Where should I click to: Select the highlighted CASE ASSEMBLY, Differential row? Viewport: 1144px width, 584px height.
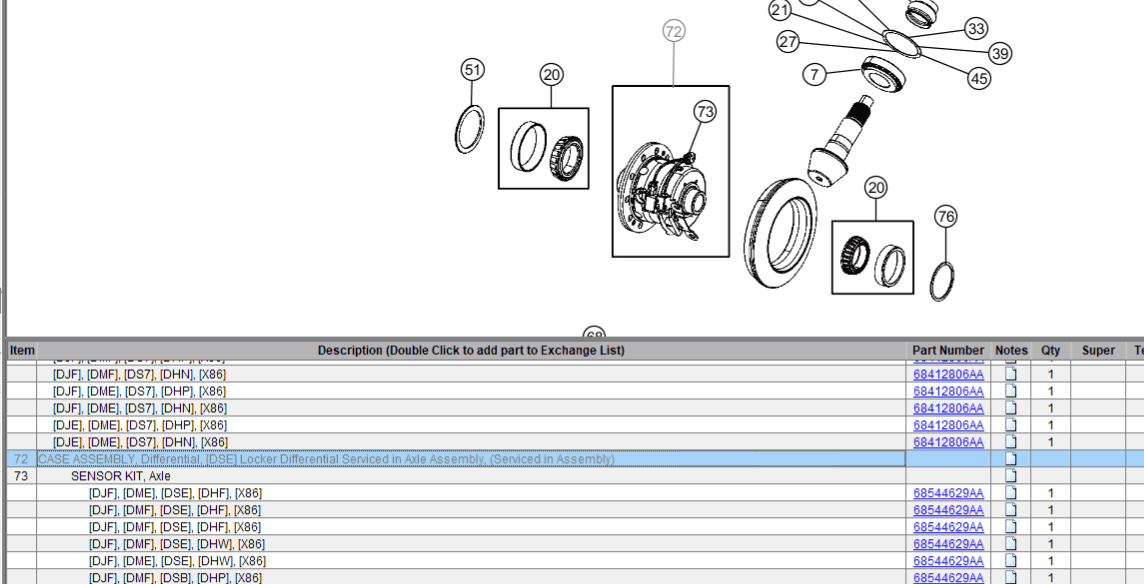tap(471, 459)
